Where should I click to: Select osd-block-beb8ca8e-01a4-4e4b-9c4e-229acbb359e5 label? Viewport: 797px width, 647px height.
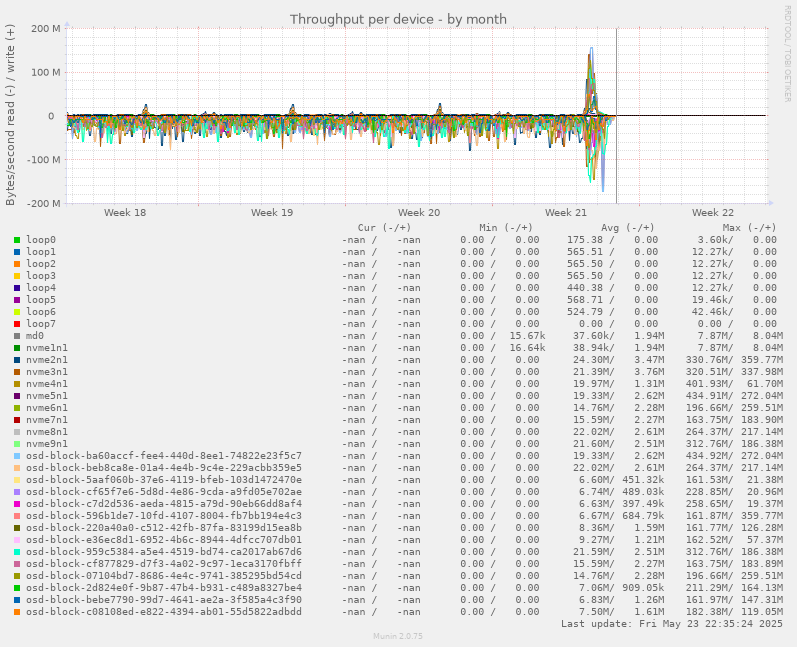tap(164, 468)
